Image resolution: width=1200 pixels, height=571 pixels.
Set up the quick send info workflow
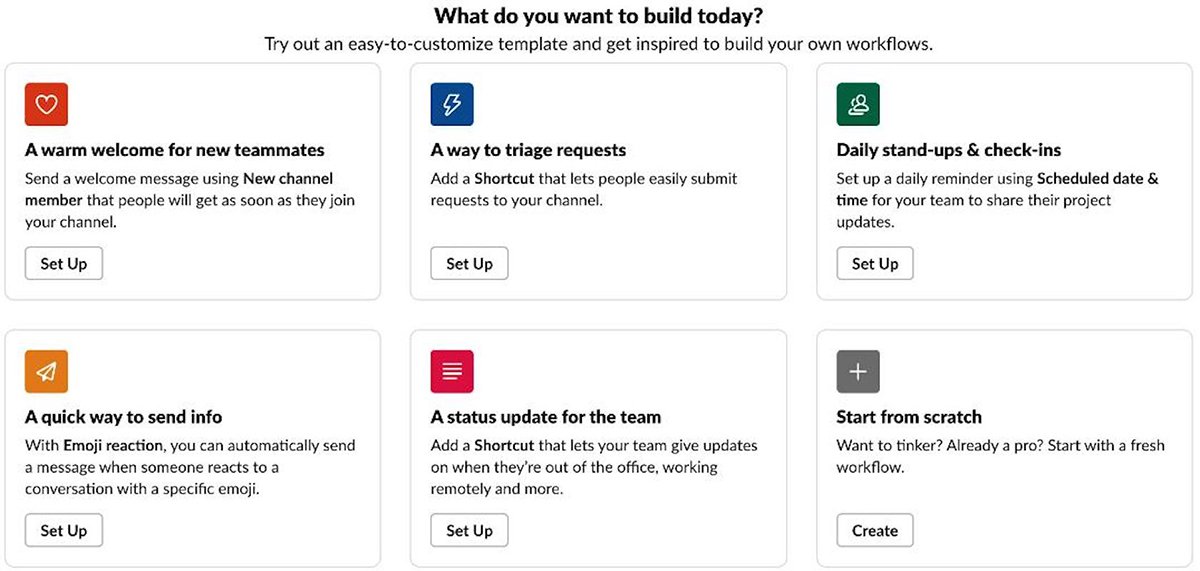coord(64,531)
